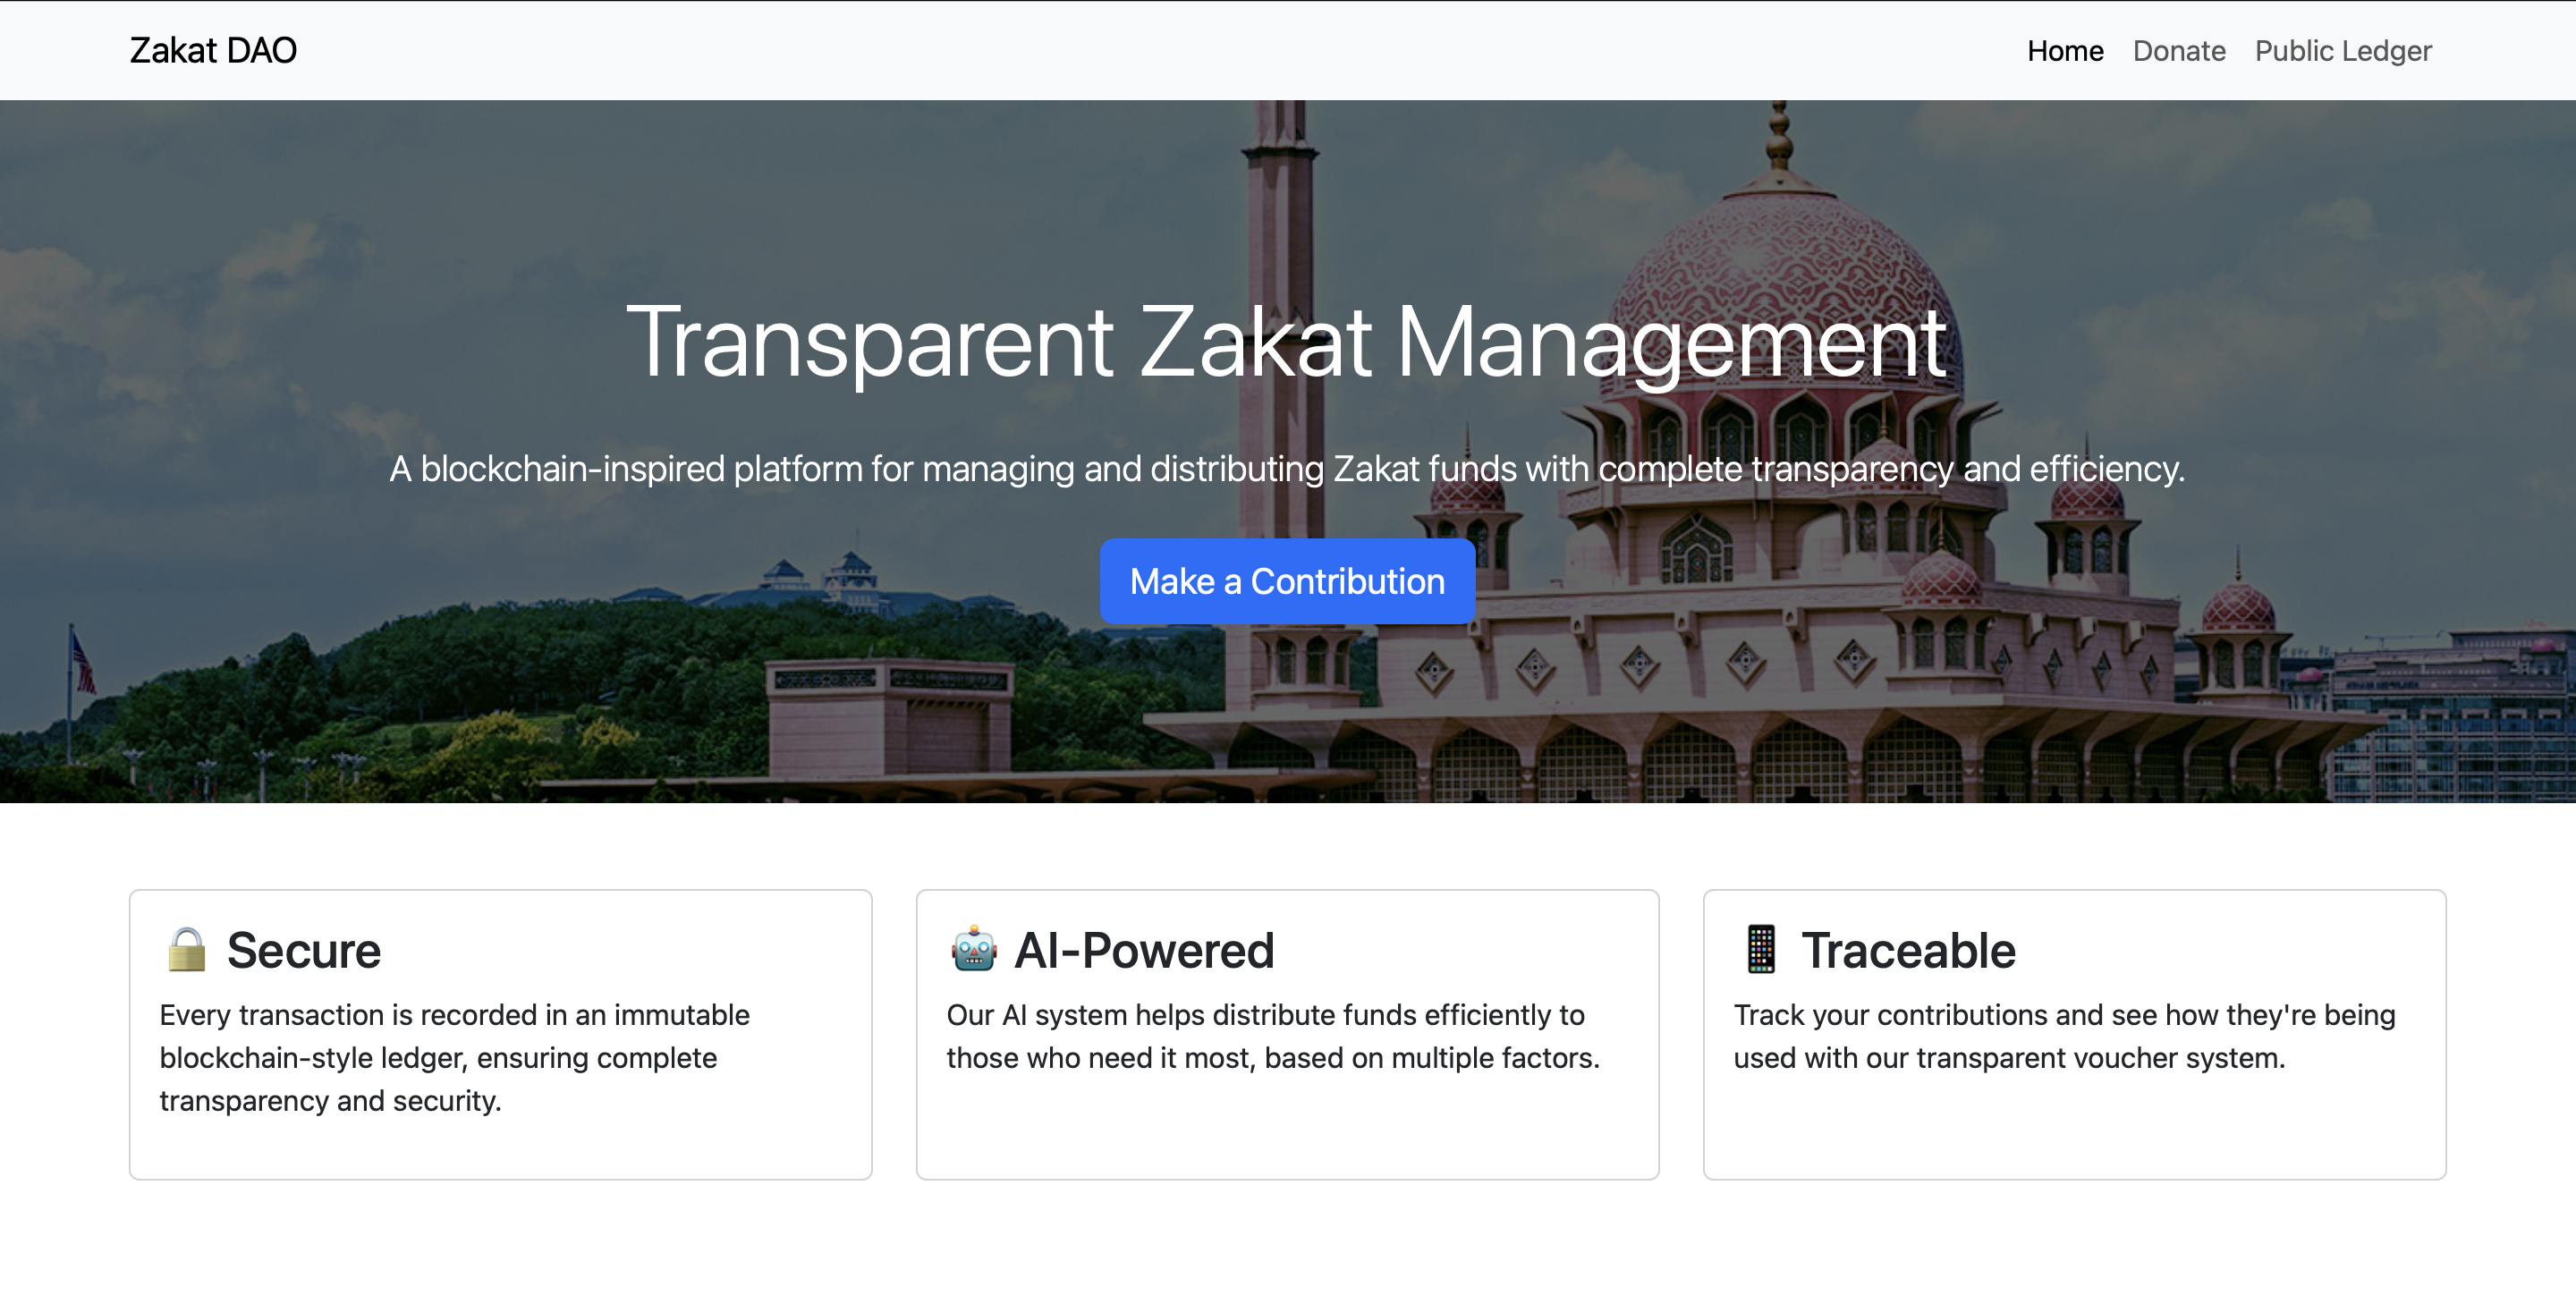Viewport: 2576px width, 1304px height.
Task: Click the lock icon beside Secure
Action: [x=186, y=949]
